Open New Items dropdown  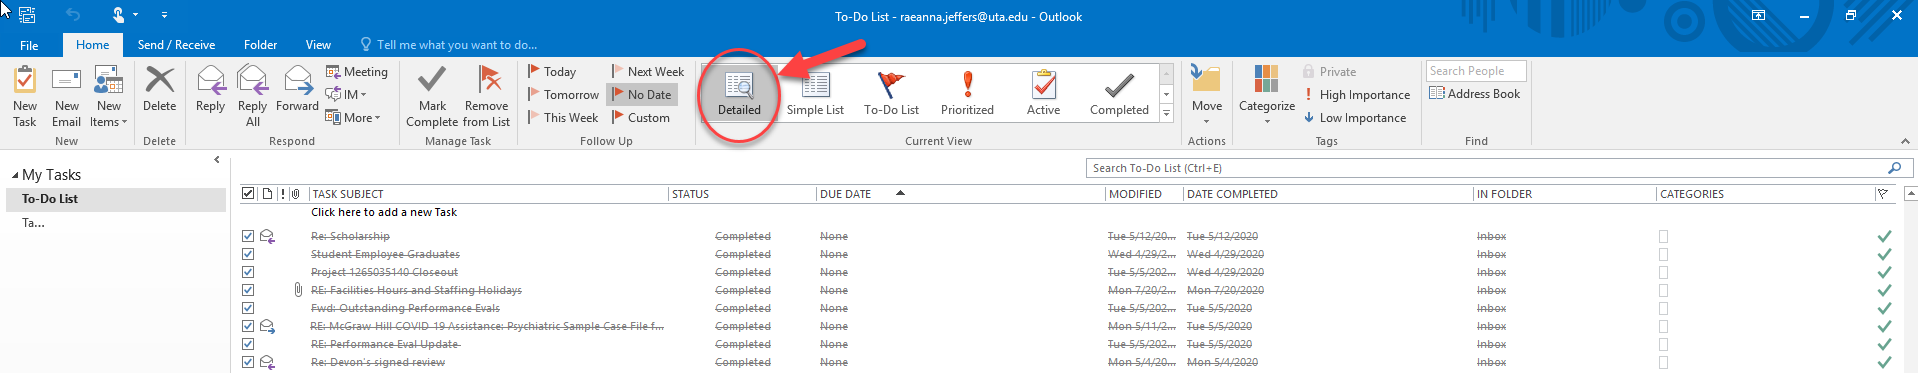(109, 95)
